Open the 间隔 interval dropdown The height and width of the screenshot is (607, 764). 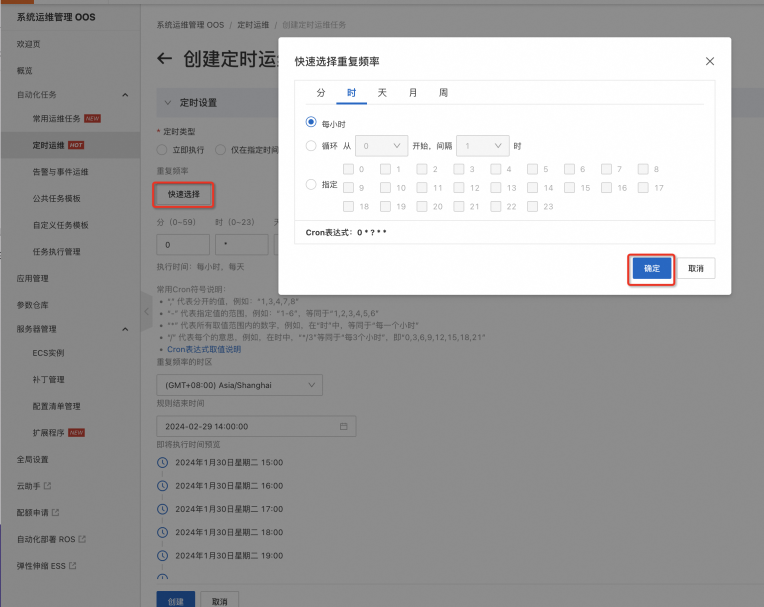[x=483, y=146]
